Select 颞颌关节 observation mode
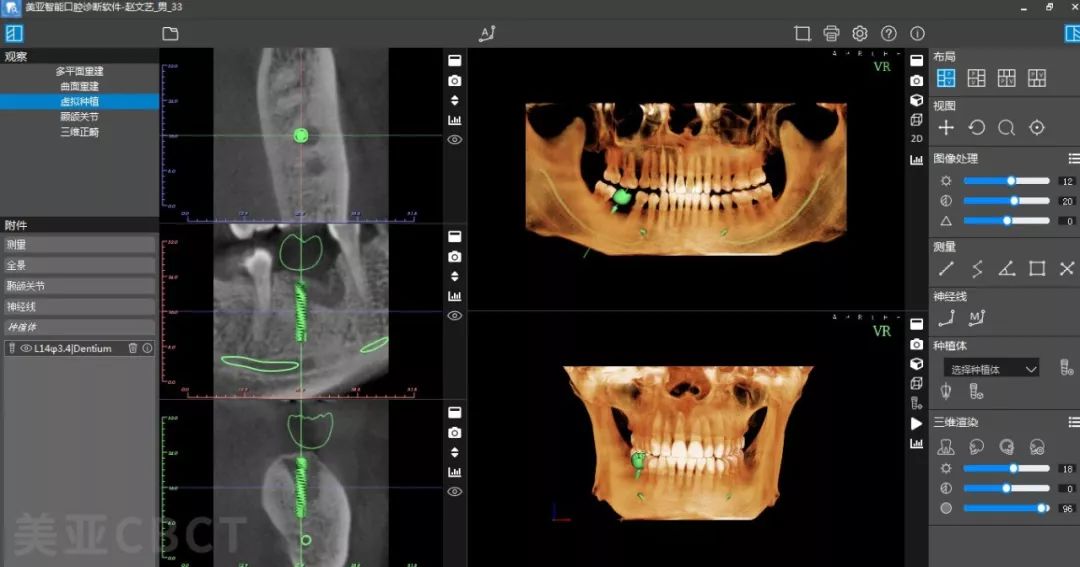Image resolution: width=1080 pixels, height=567 pixels. click(79, 116)
